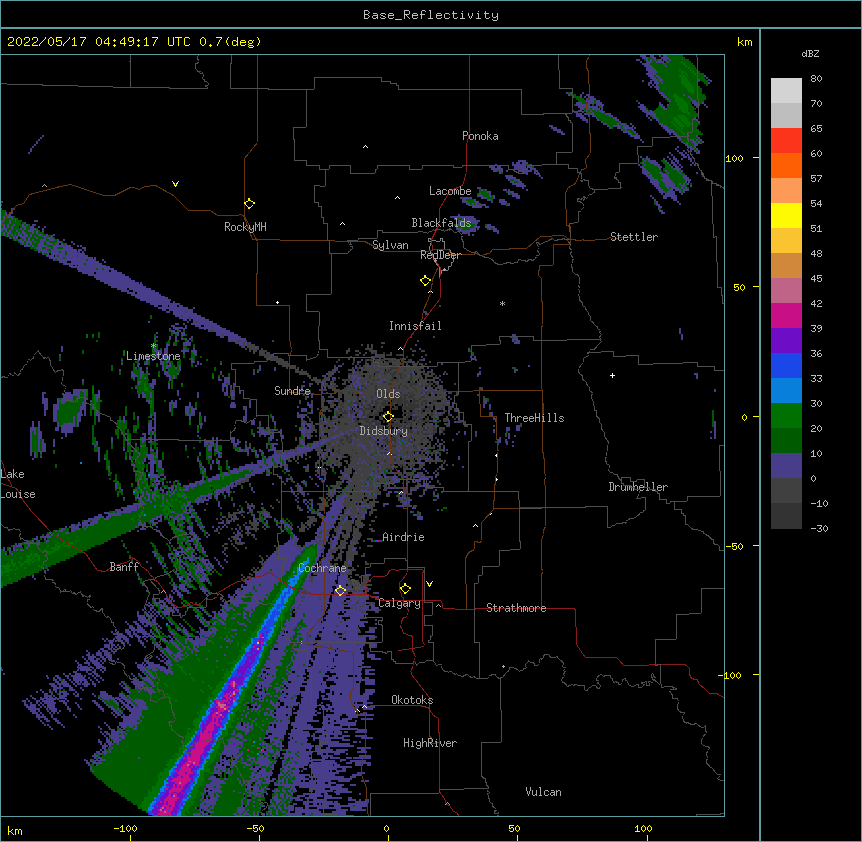
Task: Select the purple 36-39 dBZ legend swatch
Action: pos(786,341)
